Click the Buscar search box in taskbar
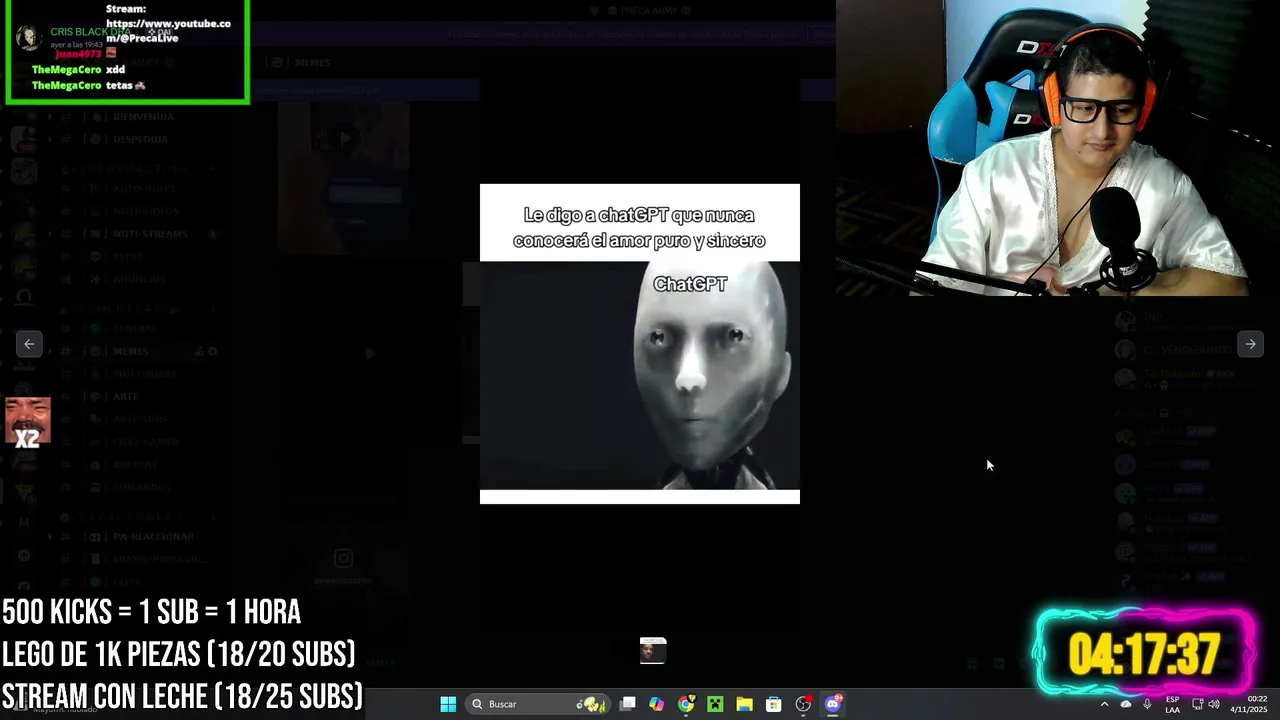1280x720 pixels. [x=540, y=704]
